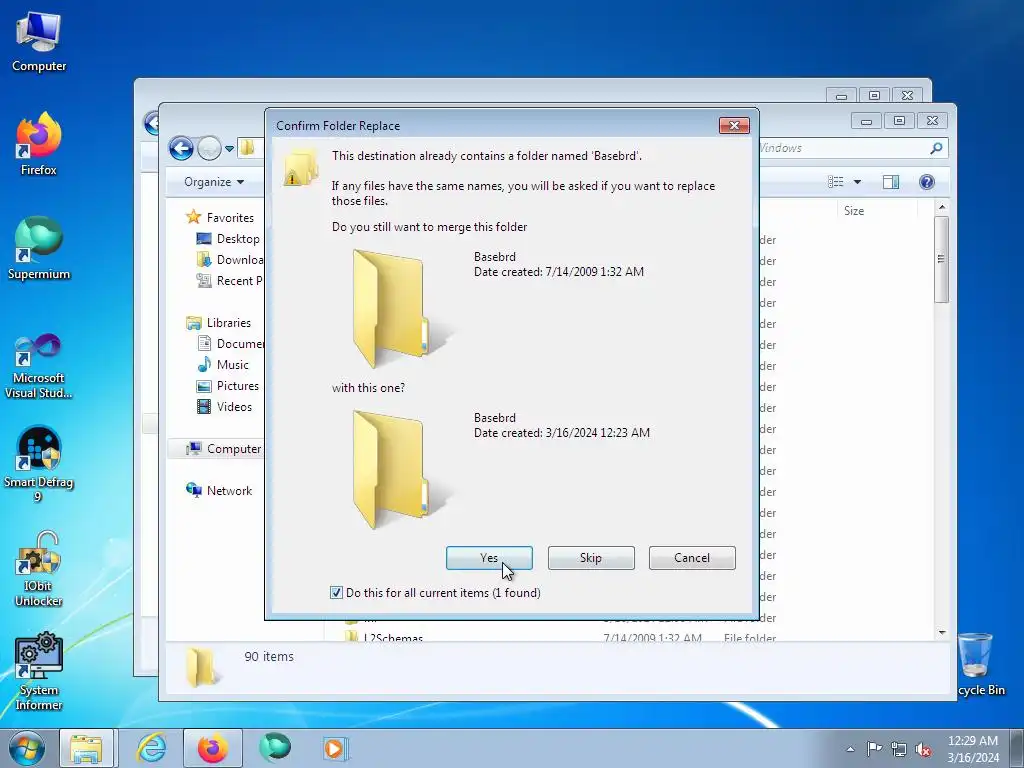Go back in Explorer window

click(x=181, y=148)
